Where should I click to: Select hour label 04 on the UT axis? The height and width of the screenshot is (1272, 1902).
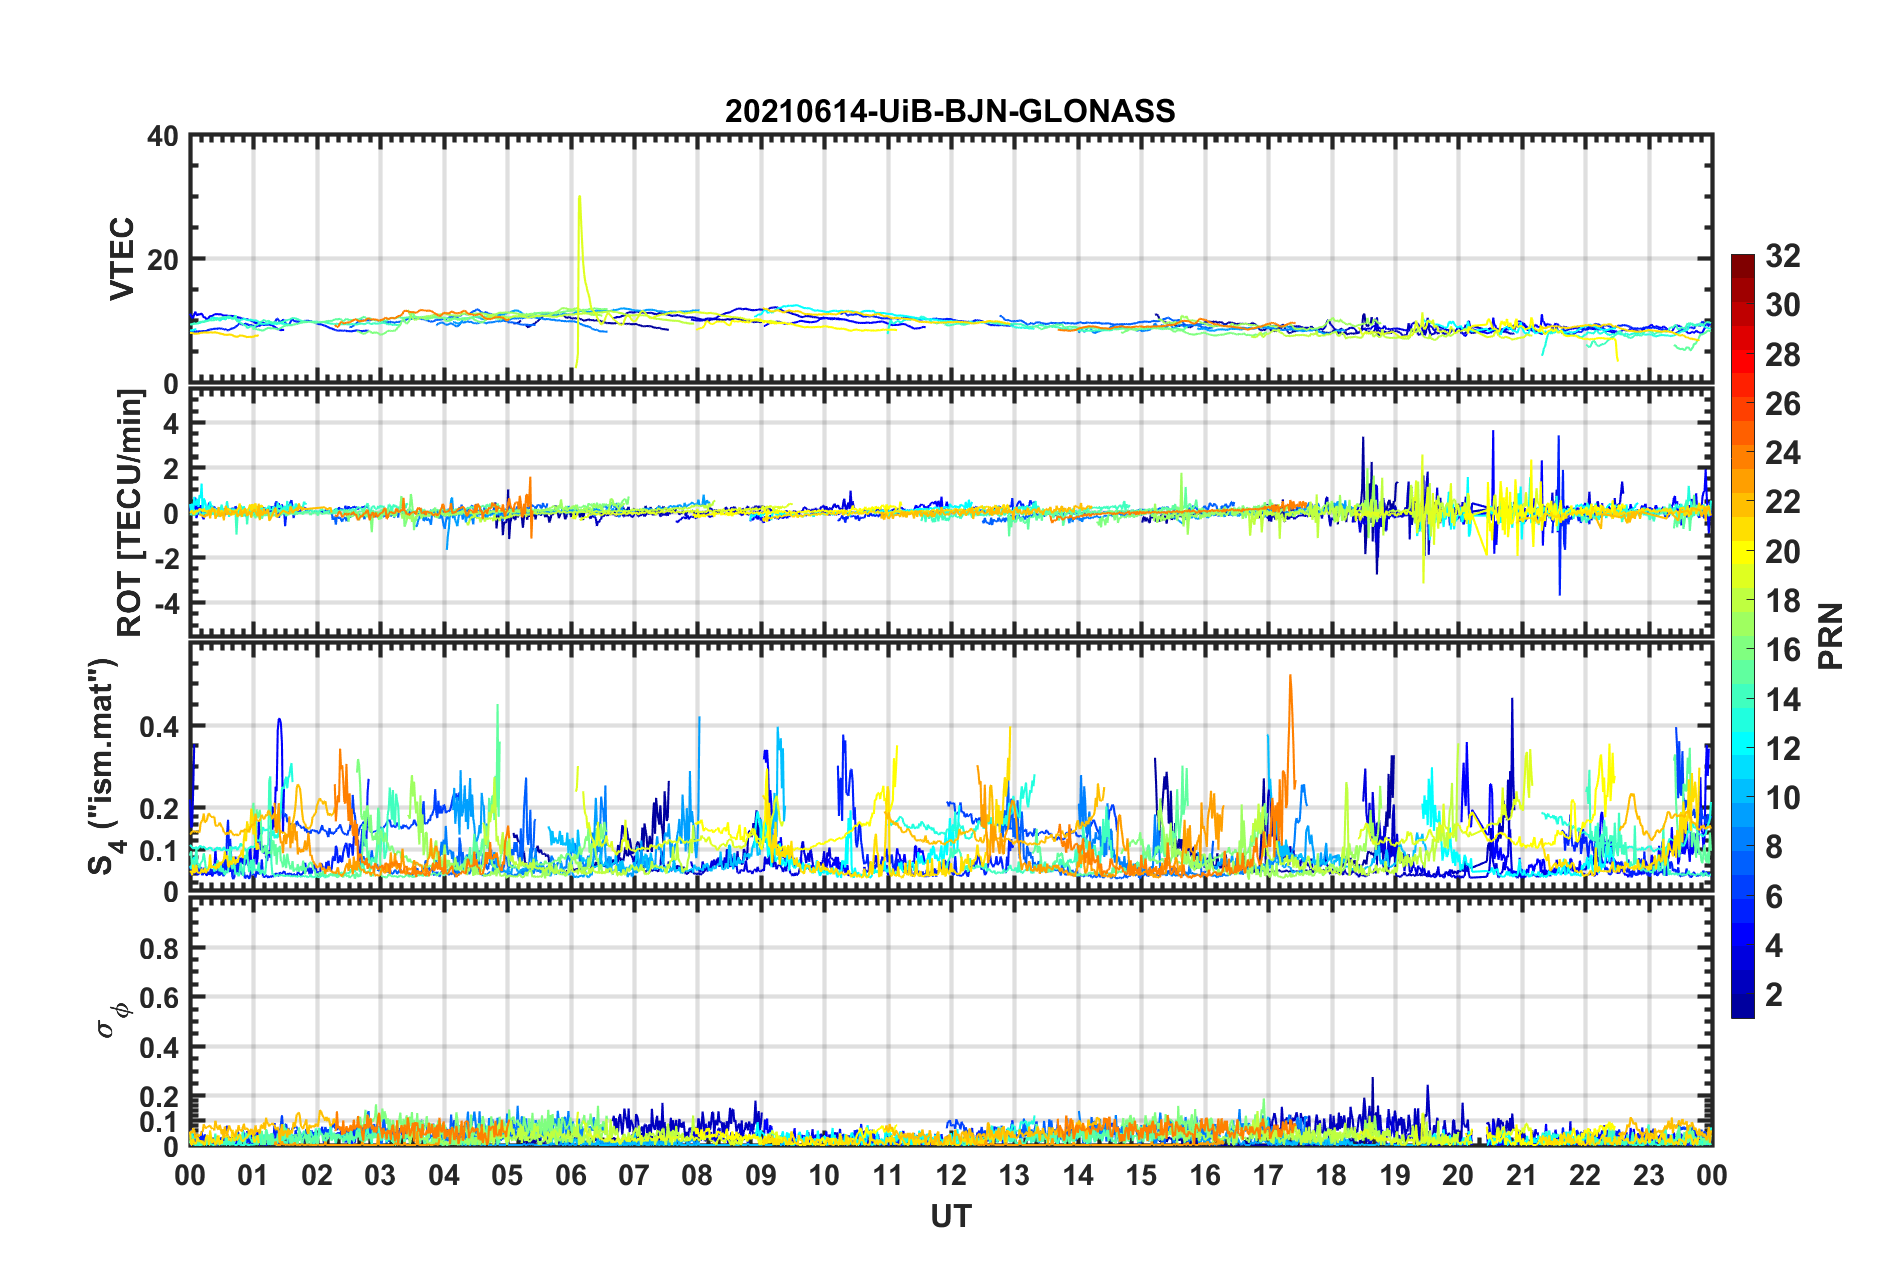(444, 1175)
